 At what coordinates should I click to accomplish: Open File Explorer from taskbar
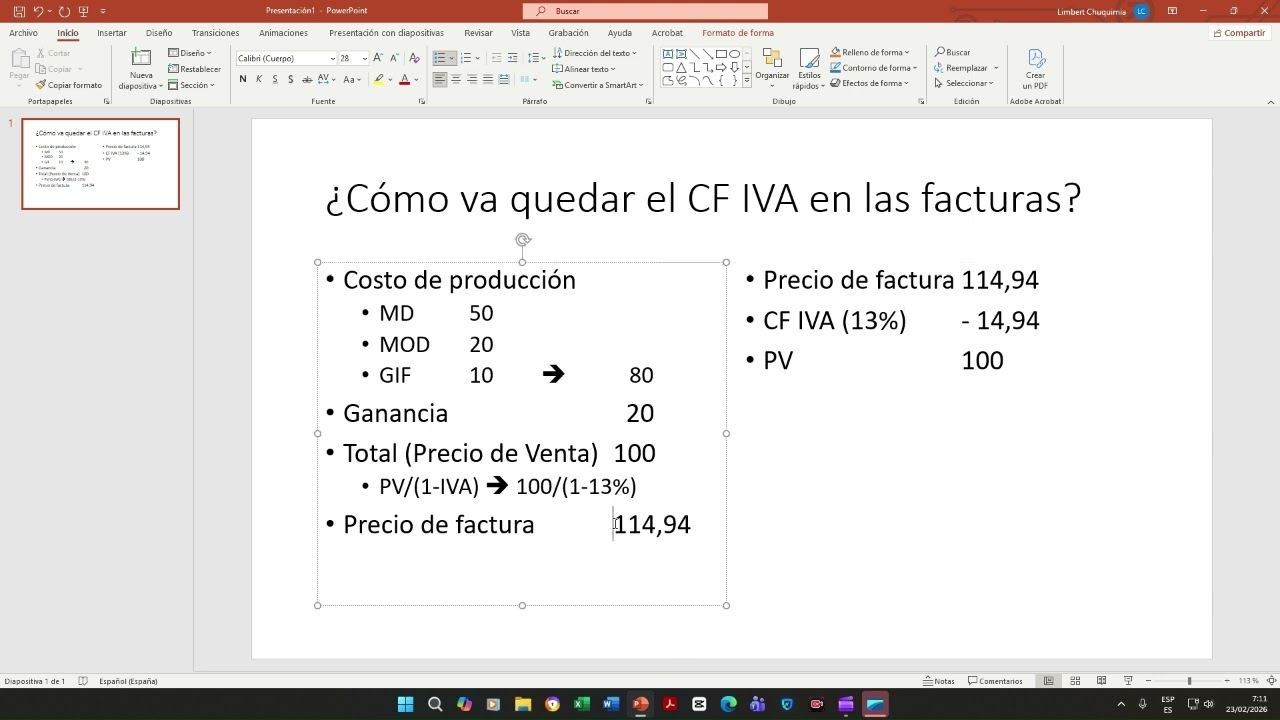tap(523, 704)
